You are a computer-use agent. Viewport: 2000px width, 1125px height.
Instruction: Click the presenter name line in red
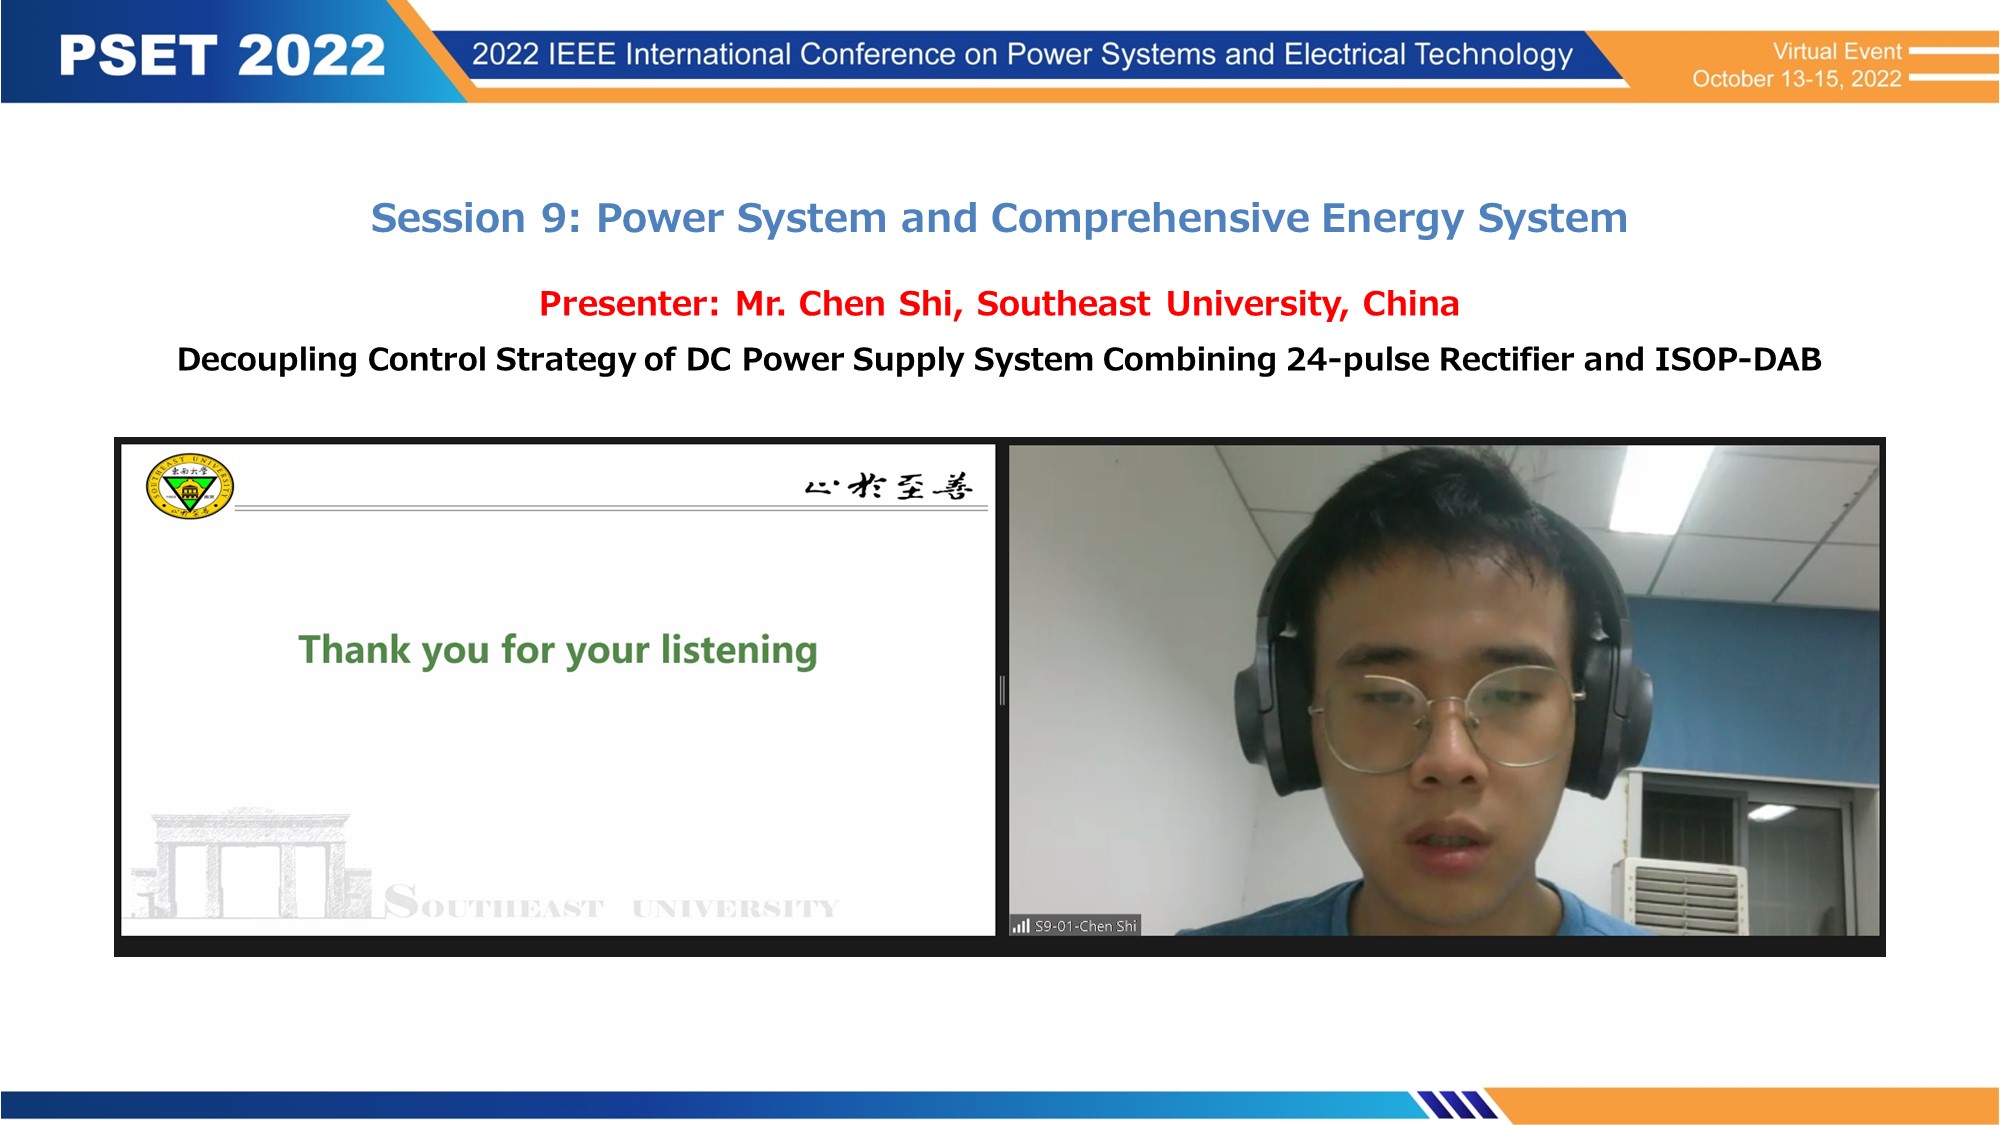(999, 303)
